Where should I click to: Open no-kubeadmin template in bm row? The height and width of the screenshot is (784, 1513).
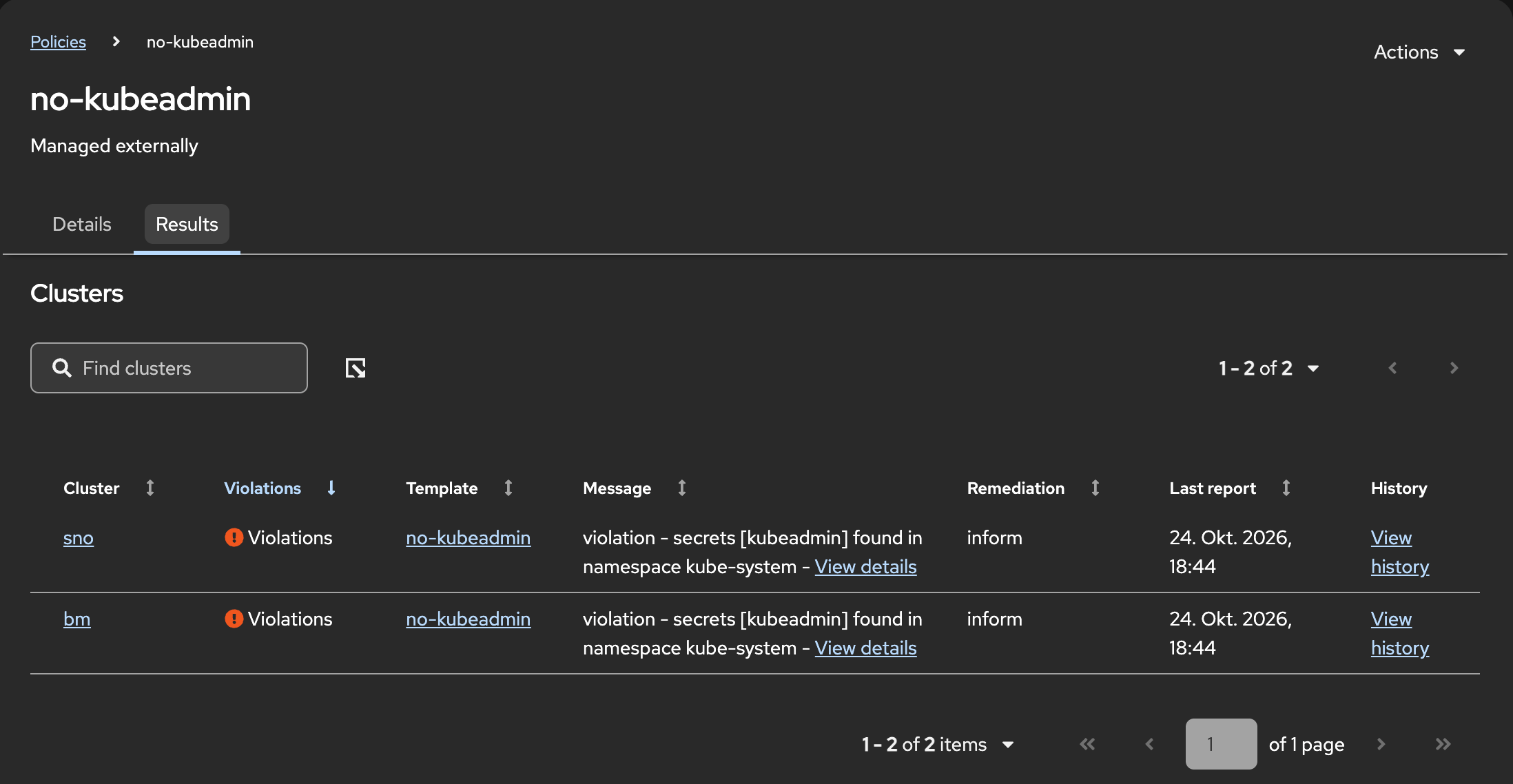[x=468, y=620]
